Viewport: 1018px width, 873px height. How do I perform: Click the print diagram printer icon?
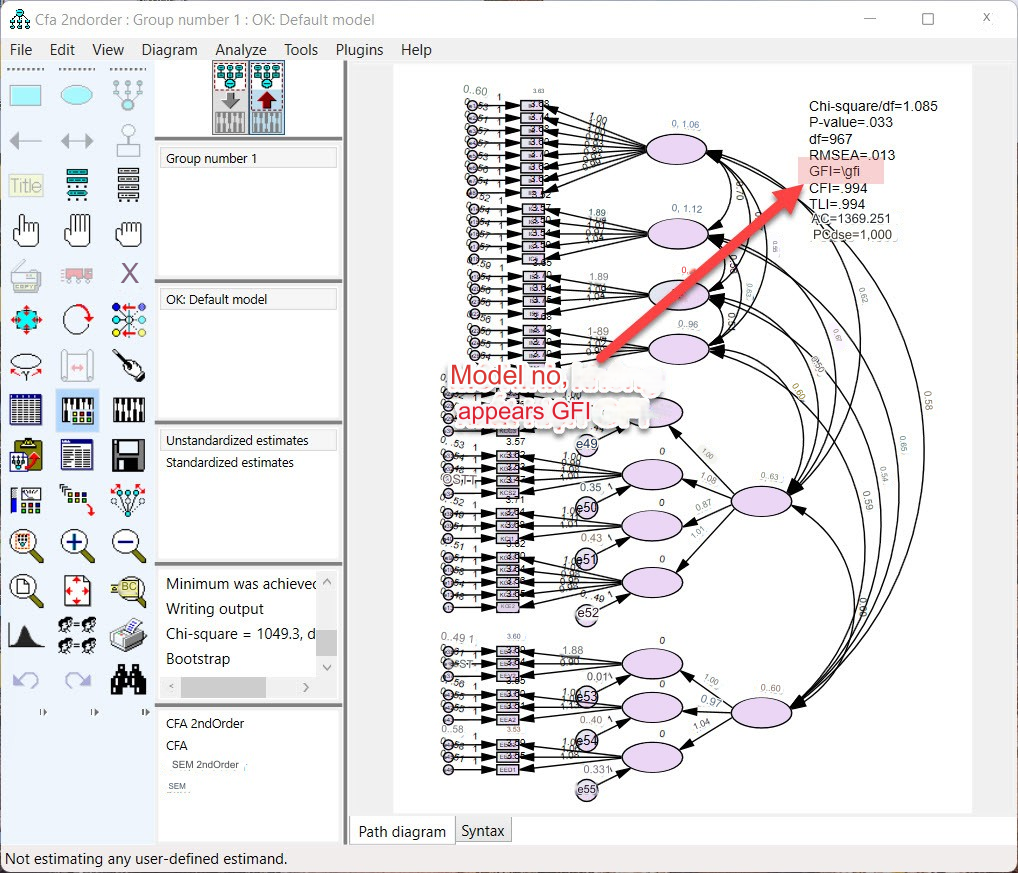128,634
